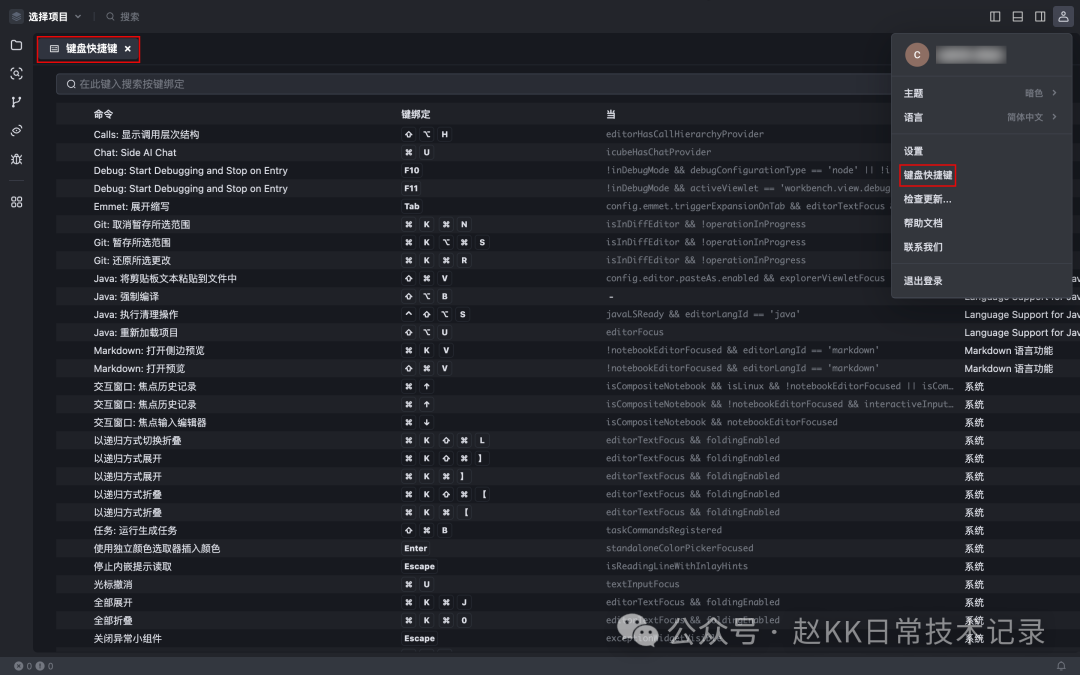Close the 键盘快捷键 tab

click(128, 49)
